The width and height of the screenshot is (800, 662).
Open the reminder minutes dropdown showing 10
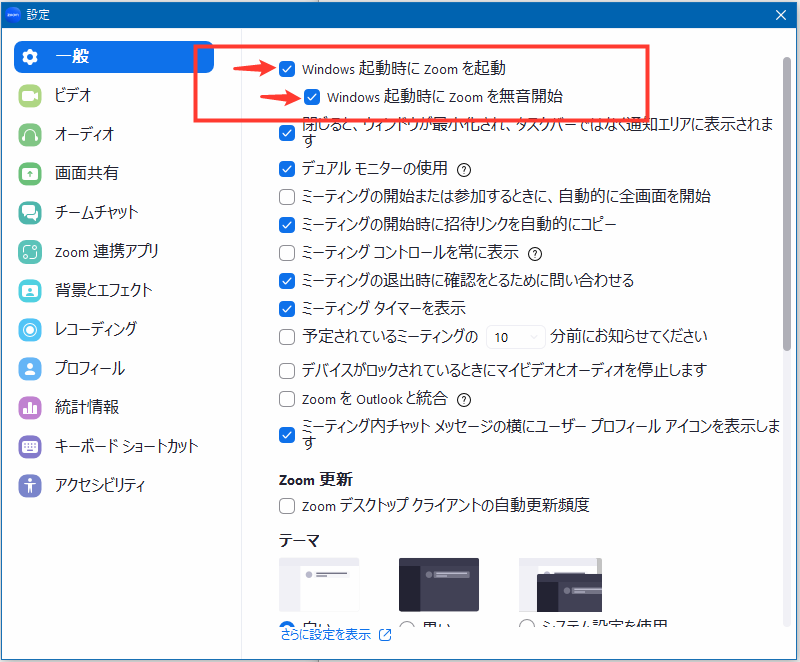(x=516, y=337)
